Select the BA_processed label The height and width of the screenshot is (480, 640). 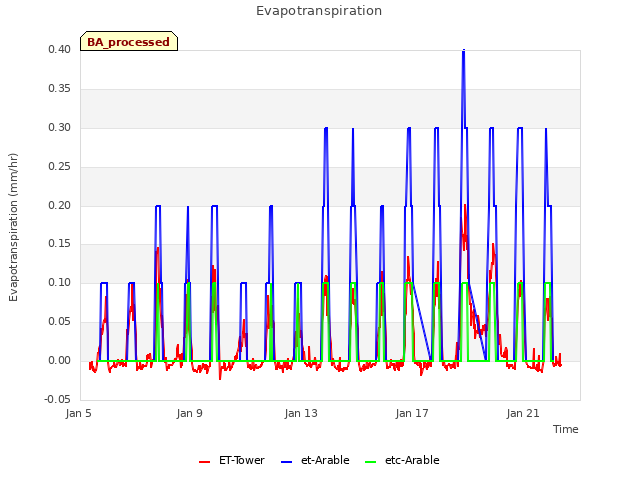(129, 42)
